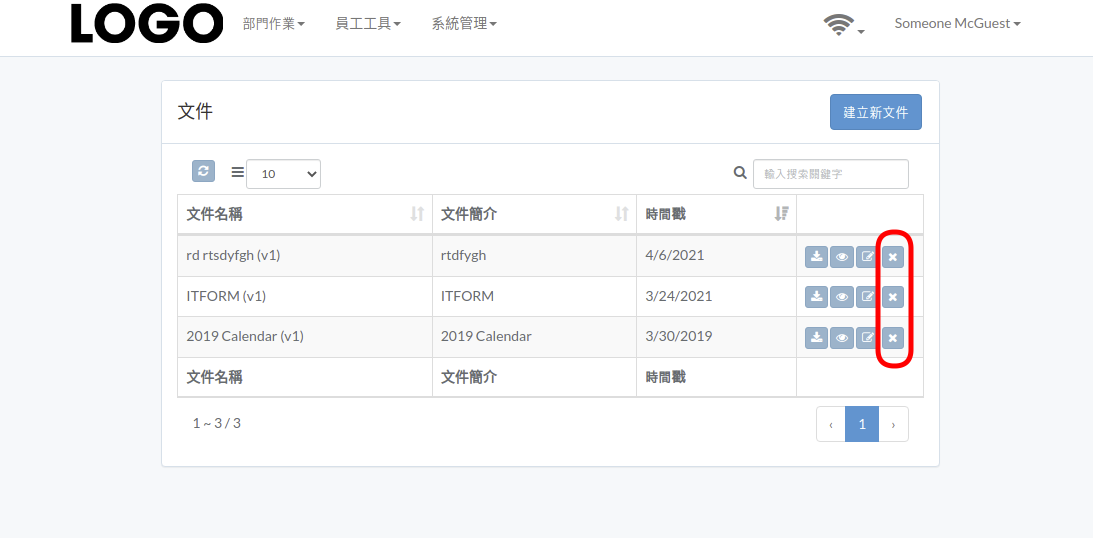This screenshot has width=1093, height=538.
Task: Edit the ITFORM (v1) document
Action: [867, 298]
